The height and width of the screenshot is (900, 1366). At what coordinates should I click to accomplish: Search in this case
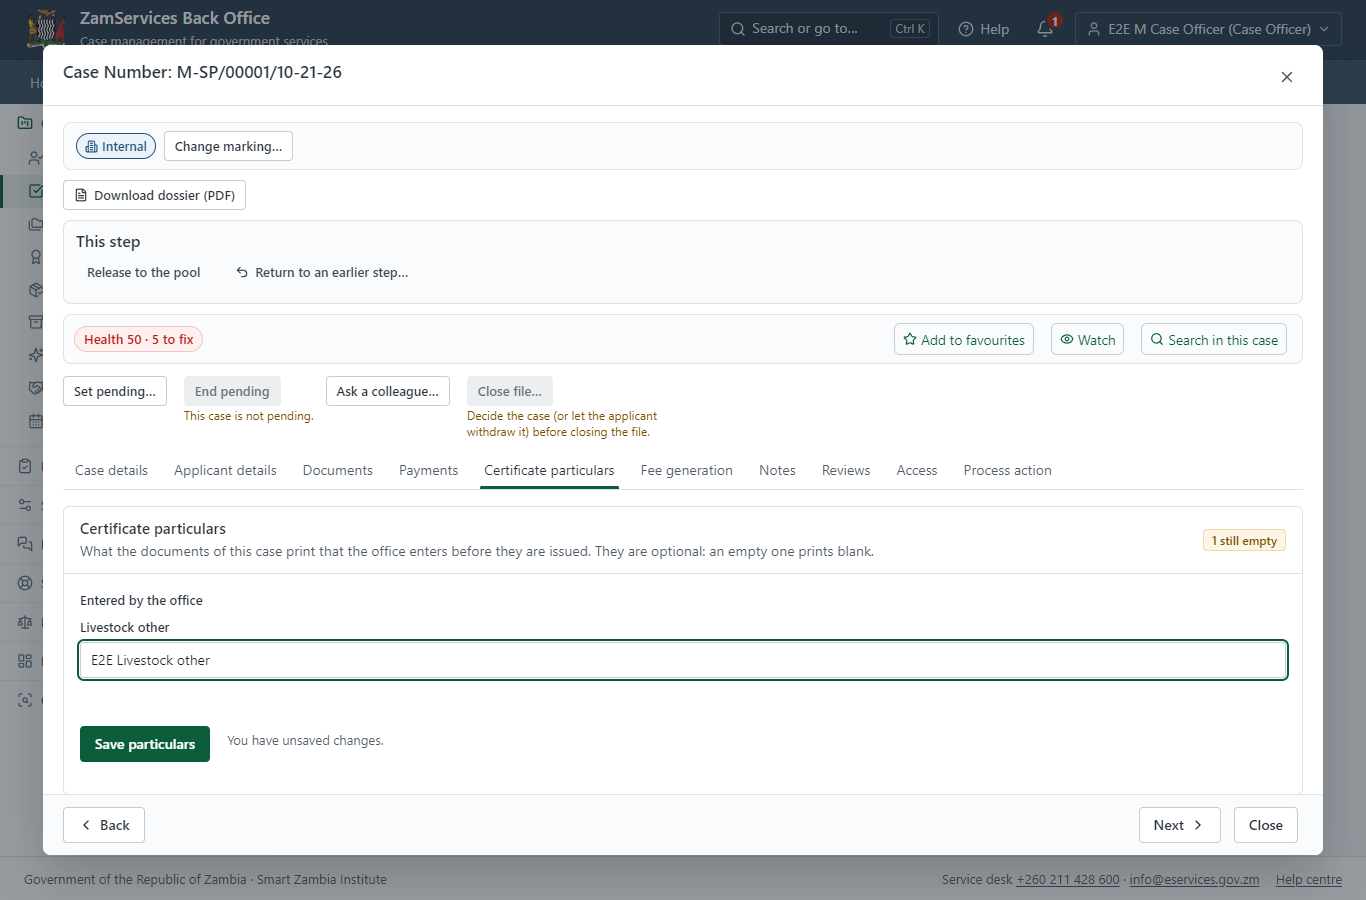pos(1214,339)
